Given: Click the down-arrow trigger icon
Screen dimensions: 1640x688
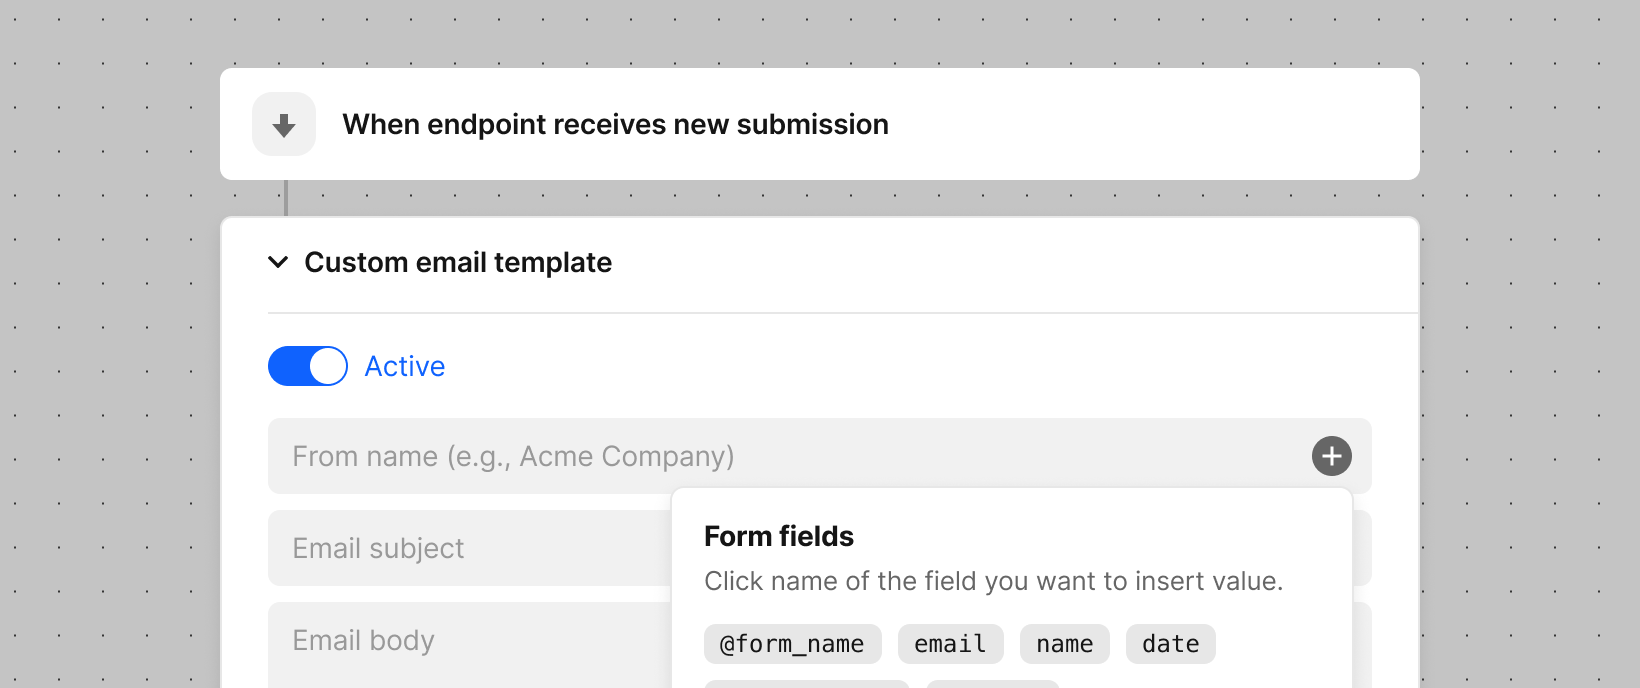Looking at the screenshot, I should click(284, 124).
